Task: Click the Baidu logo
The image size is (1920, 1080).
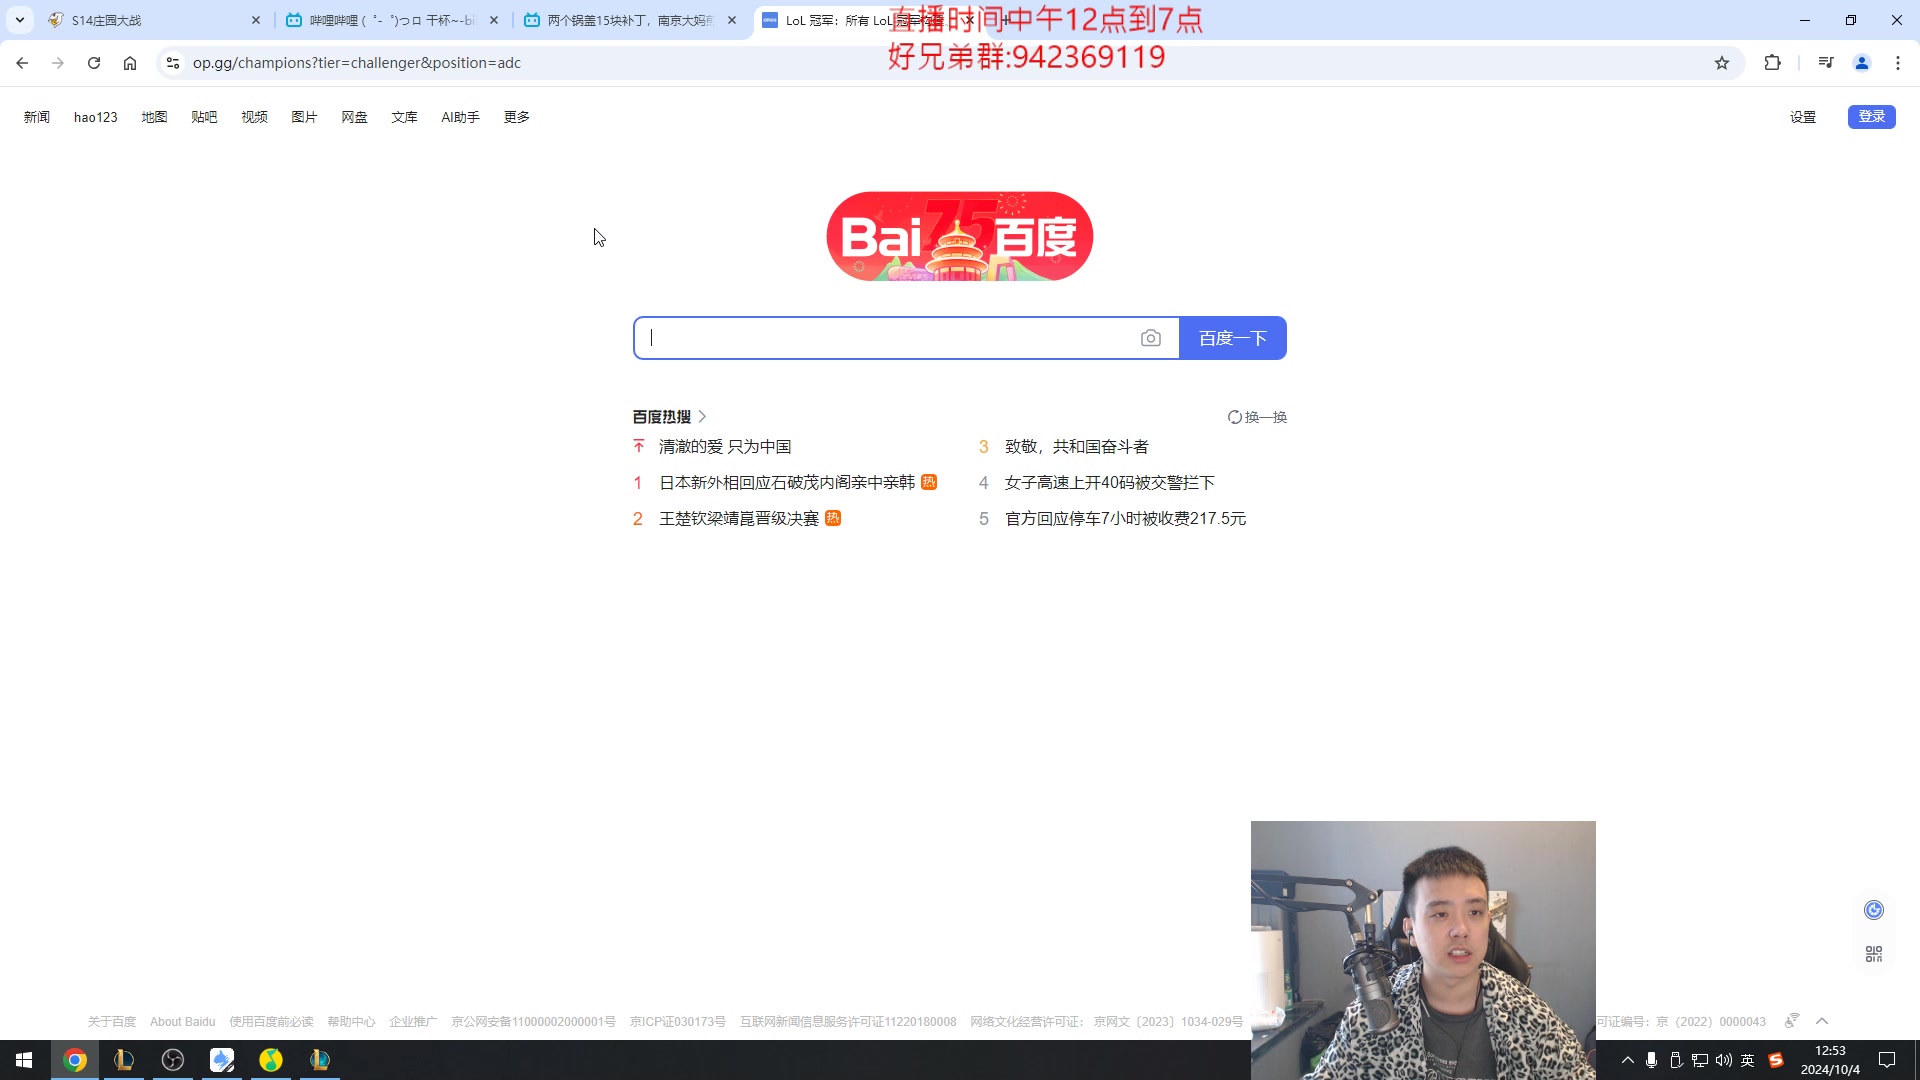Action: 960,236
